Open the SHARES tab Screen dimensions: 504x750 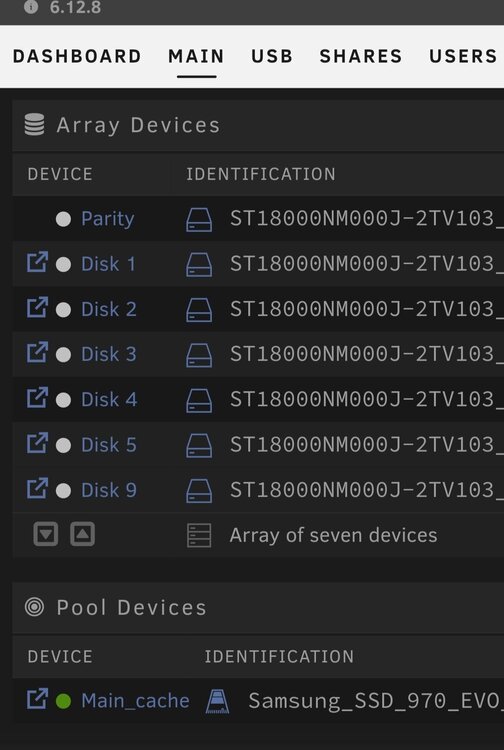[361, 56]
